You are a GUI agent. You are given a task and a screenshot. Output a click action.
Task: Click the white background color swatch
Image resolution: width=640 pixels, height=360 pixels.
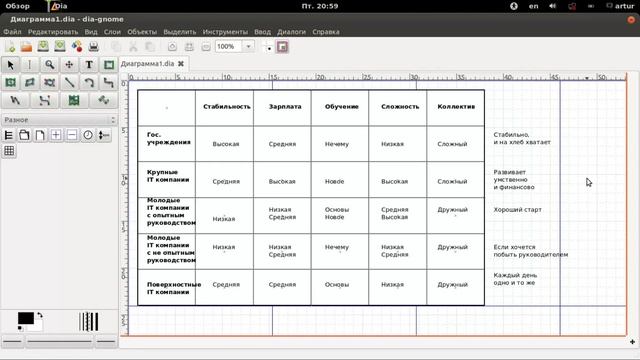(x=38, y=327)
